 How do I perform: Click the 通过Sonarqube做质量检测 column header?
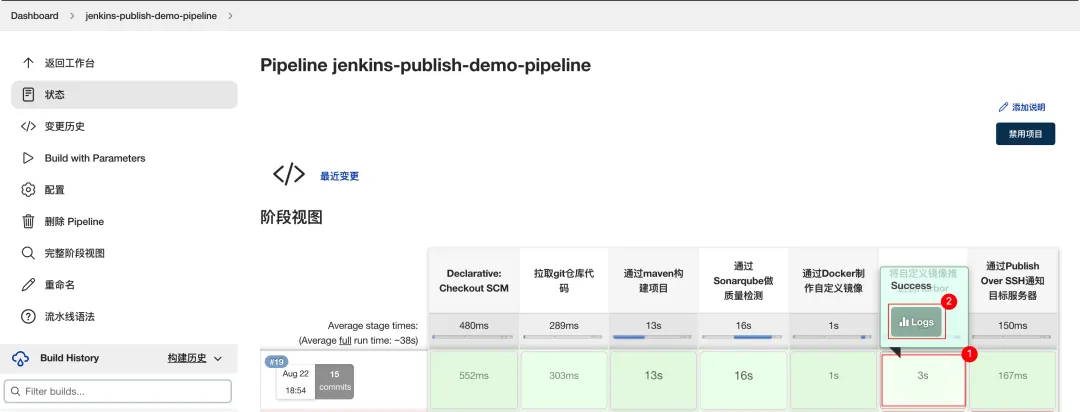coord(743,280)
